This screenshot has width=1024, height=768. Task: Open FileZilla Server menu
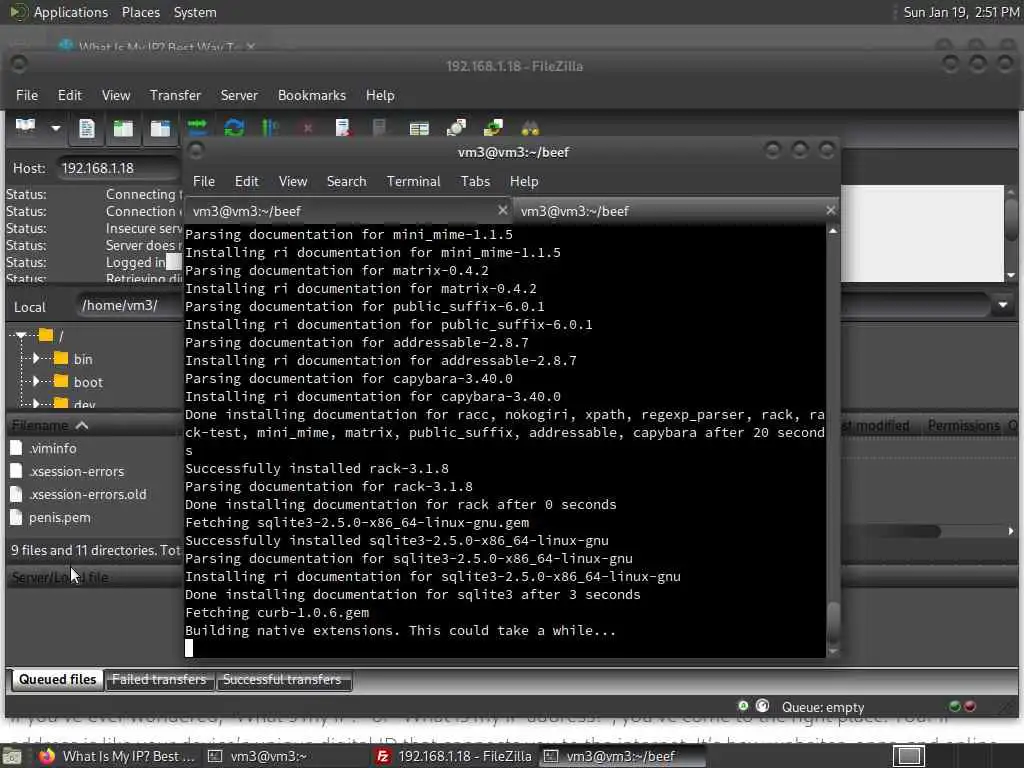(x=239, y=95)
